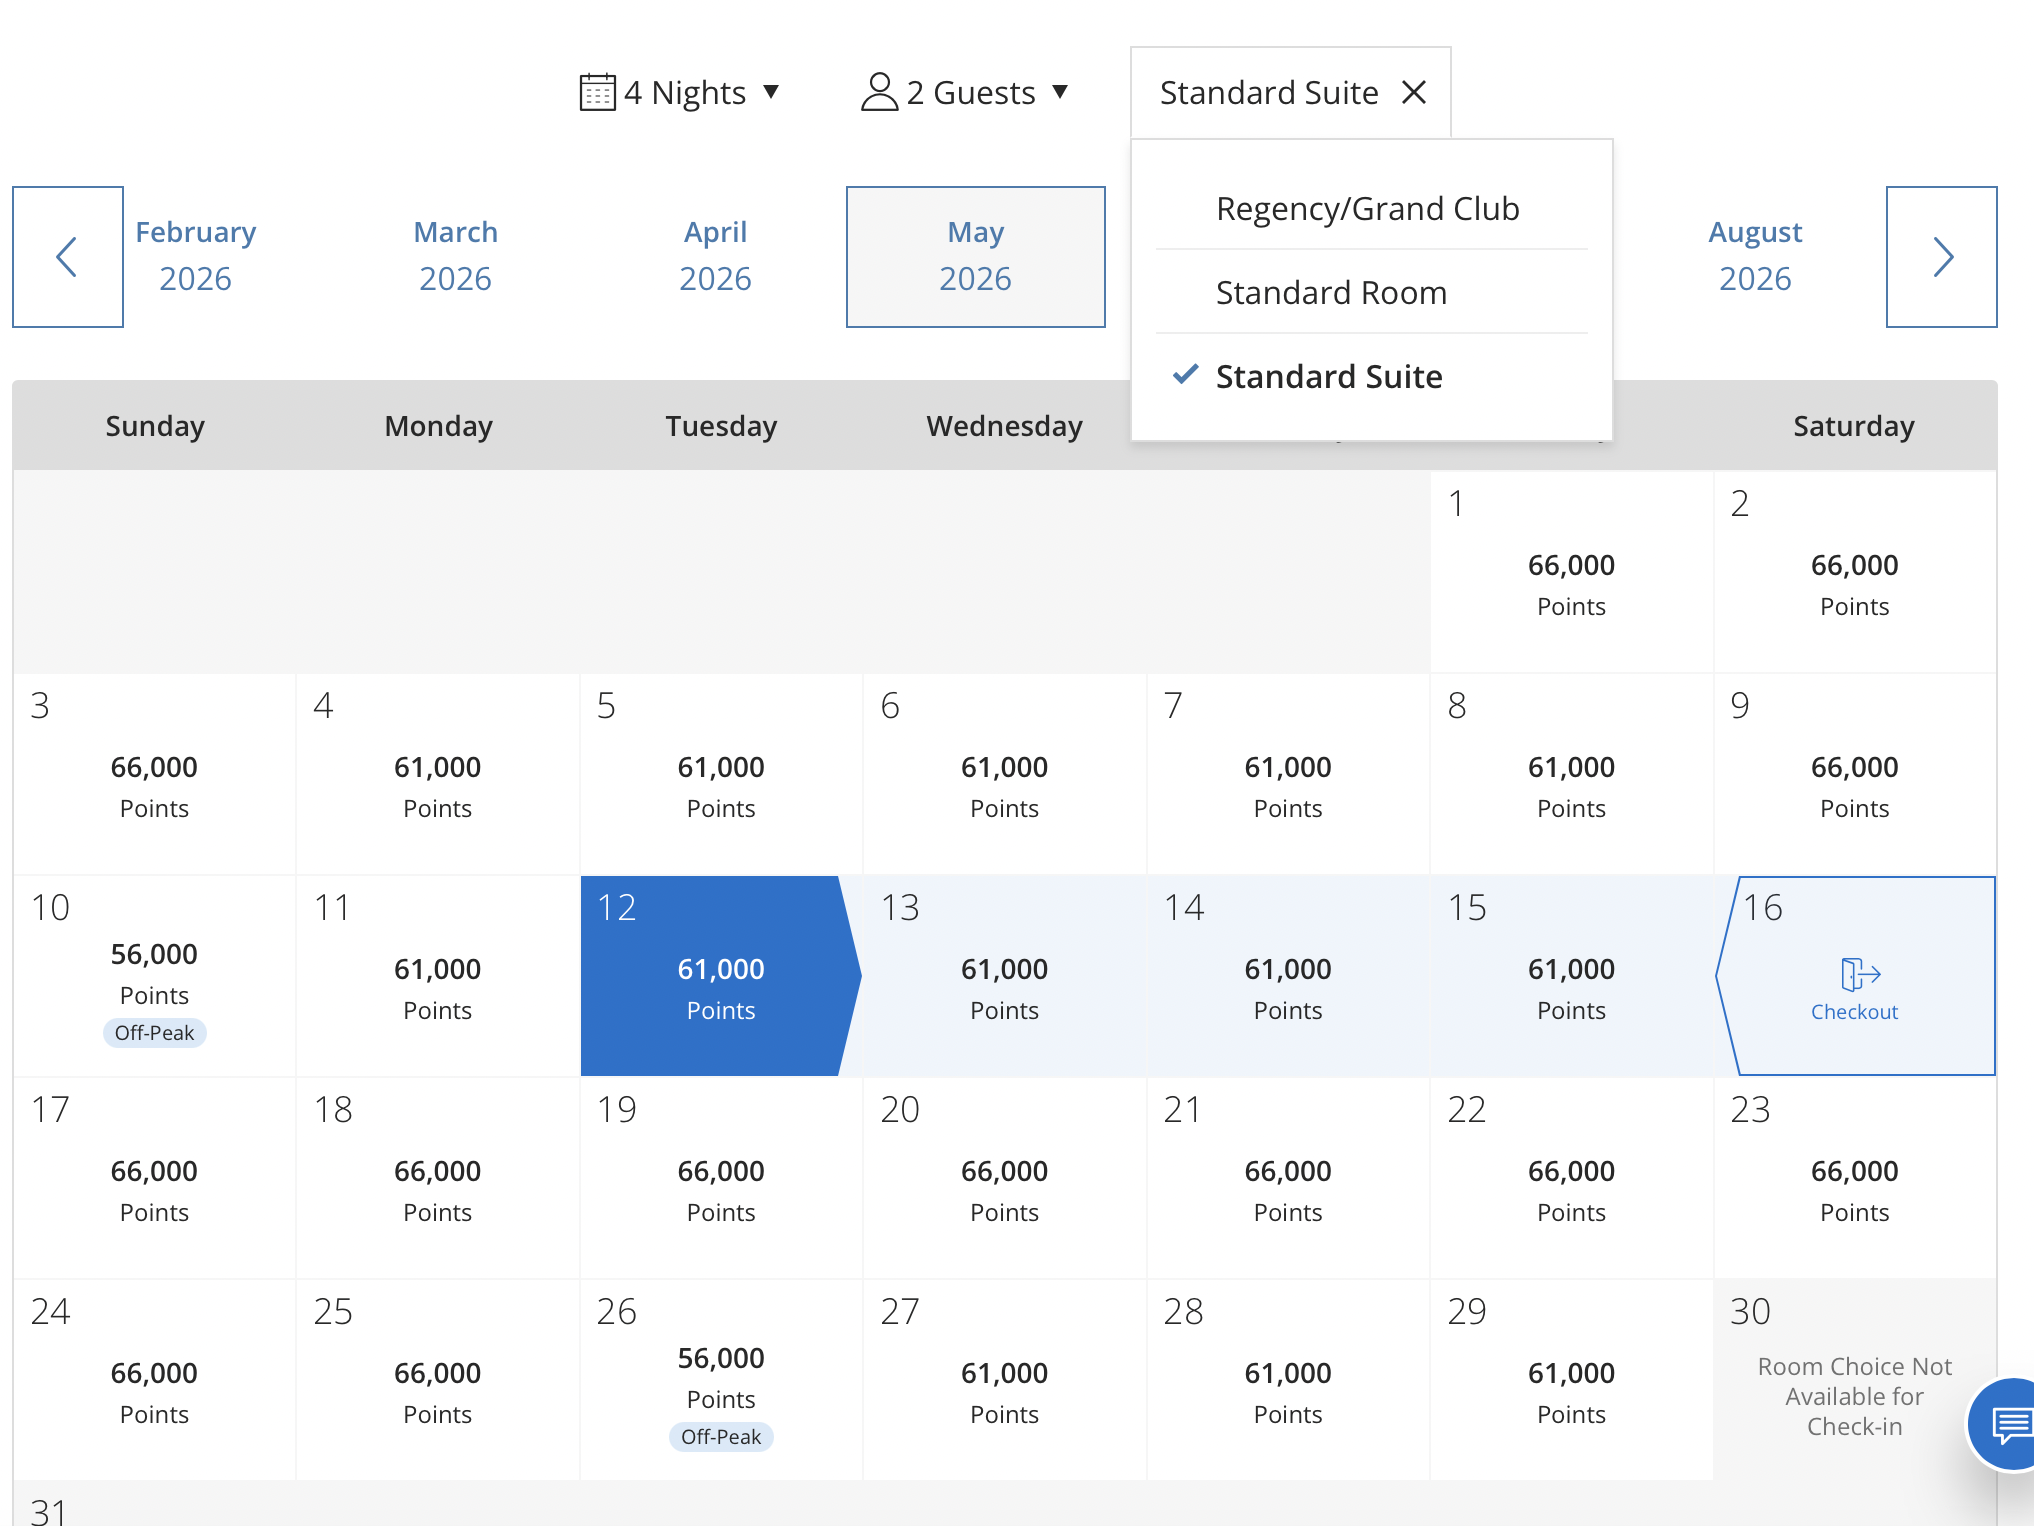
Task: Click the calendar icon beside 4 Nights
Action: [x=597, y=93]
